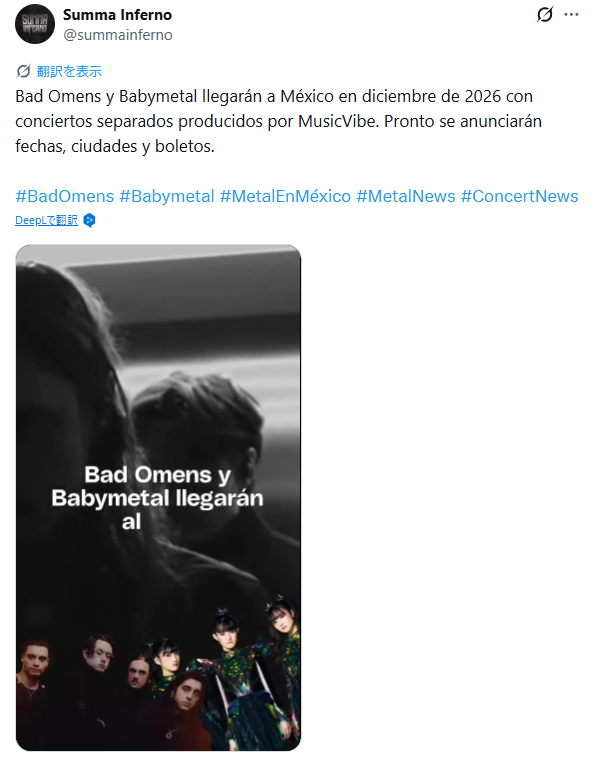596x757 pixels.
Task: Click the Summa Inferno profile avatar
Action: (x=35, y=24)
